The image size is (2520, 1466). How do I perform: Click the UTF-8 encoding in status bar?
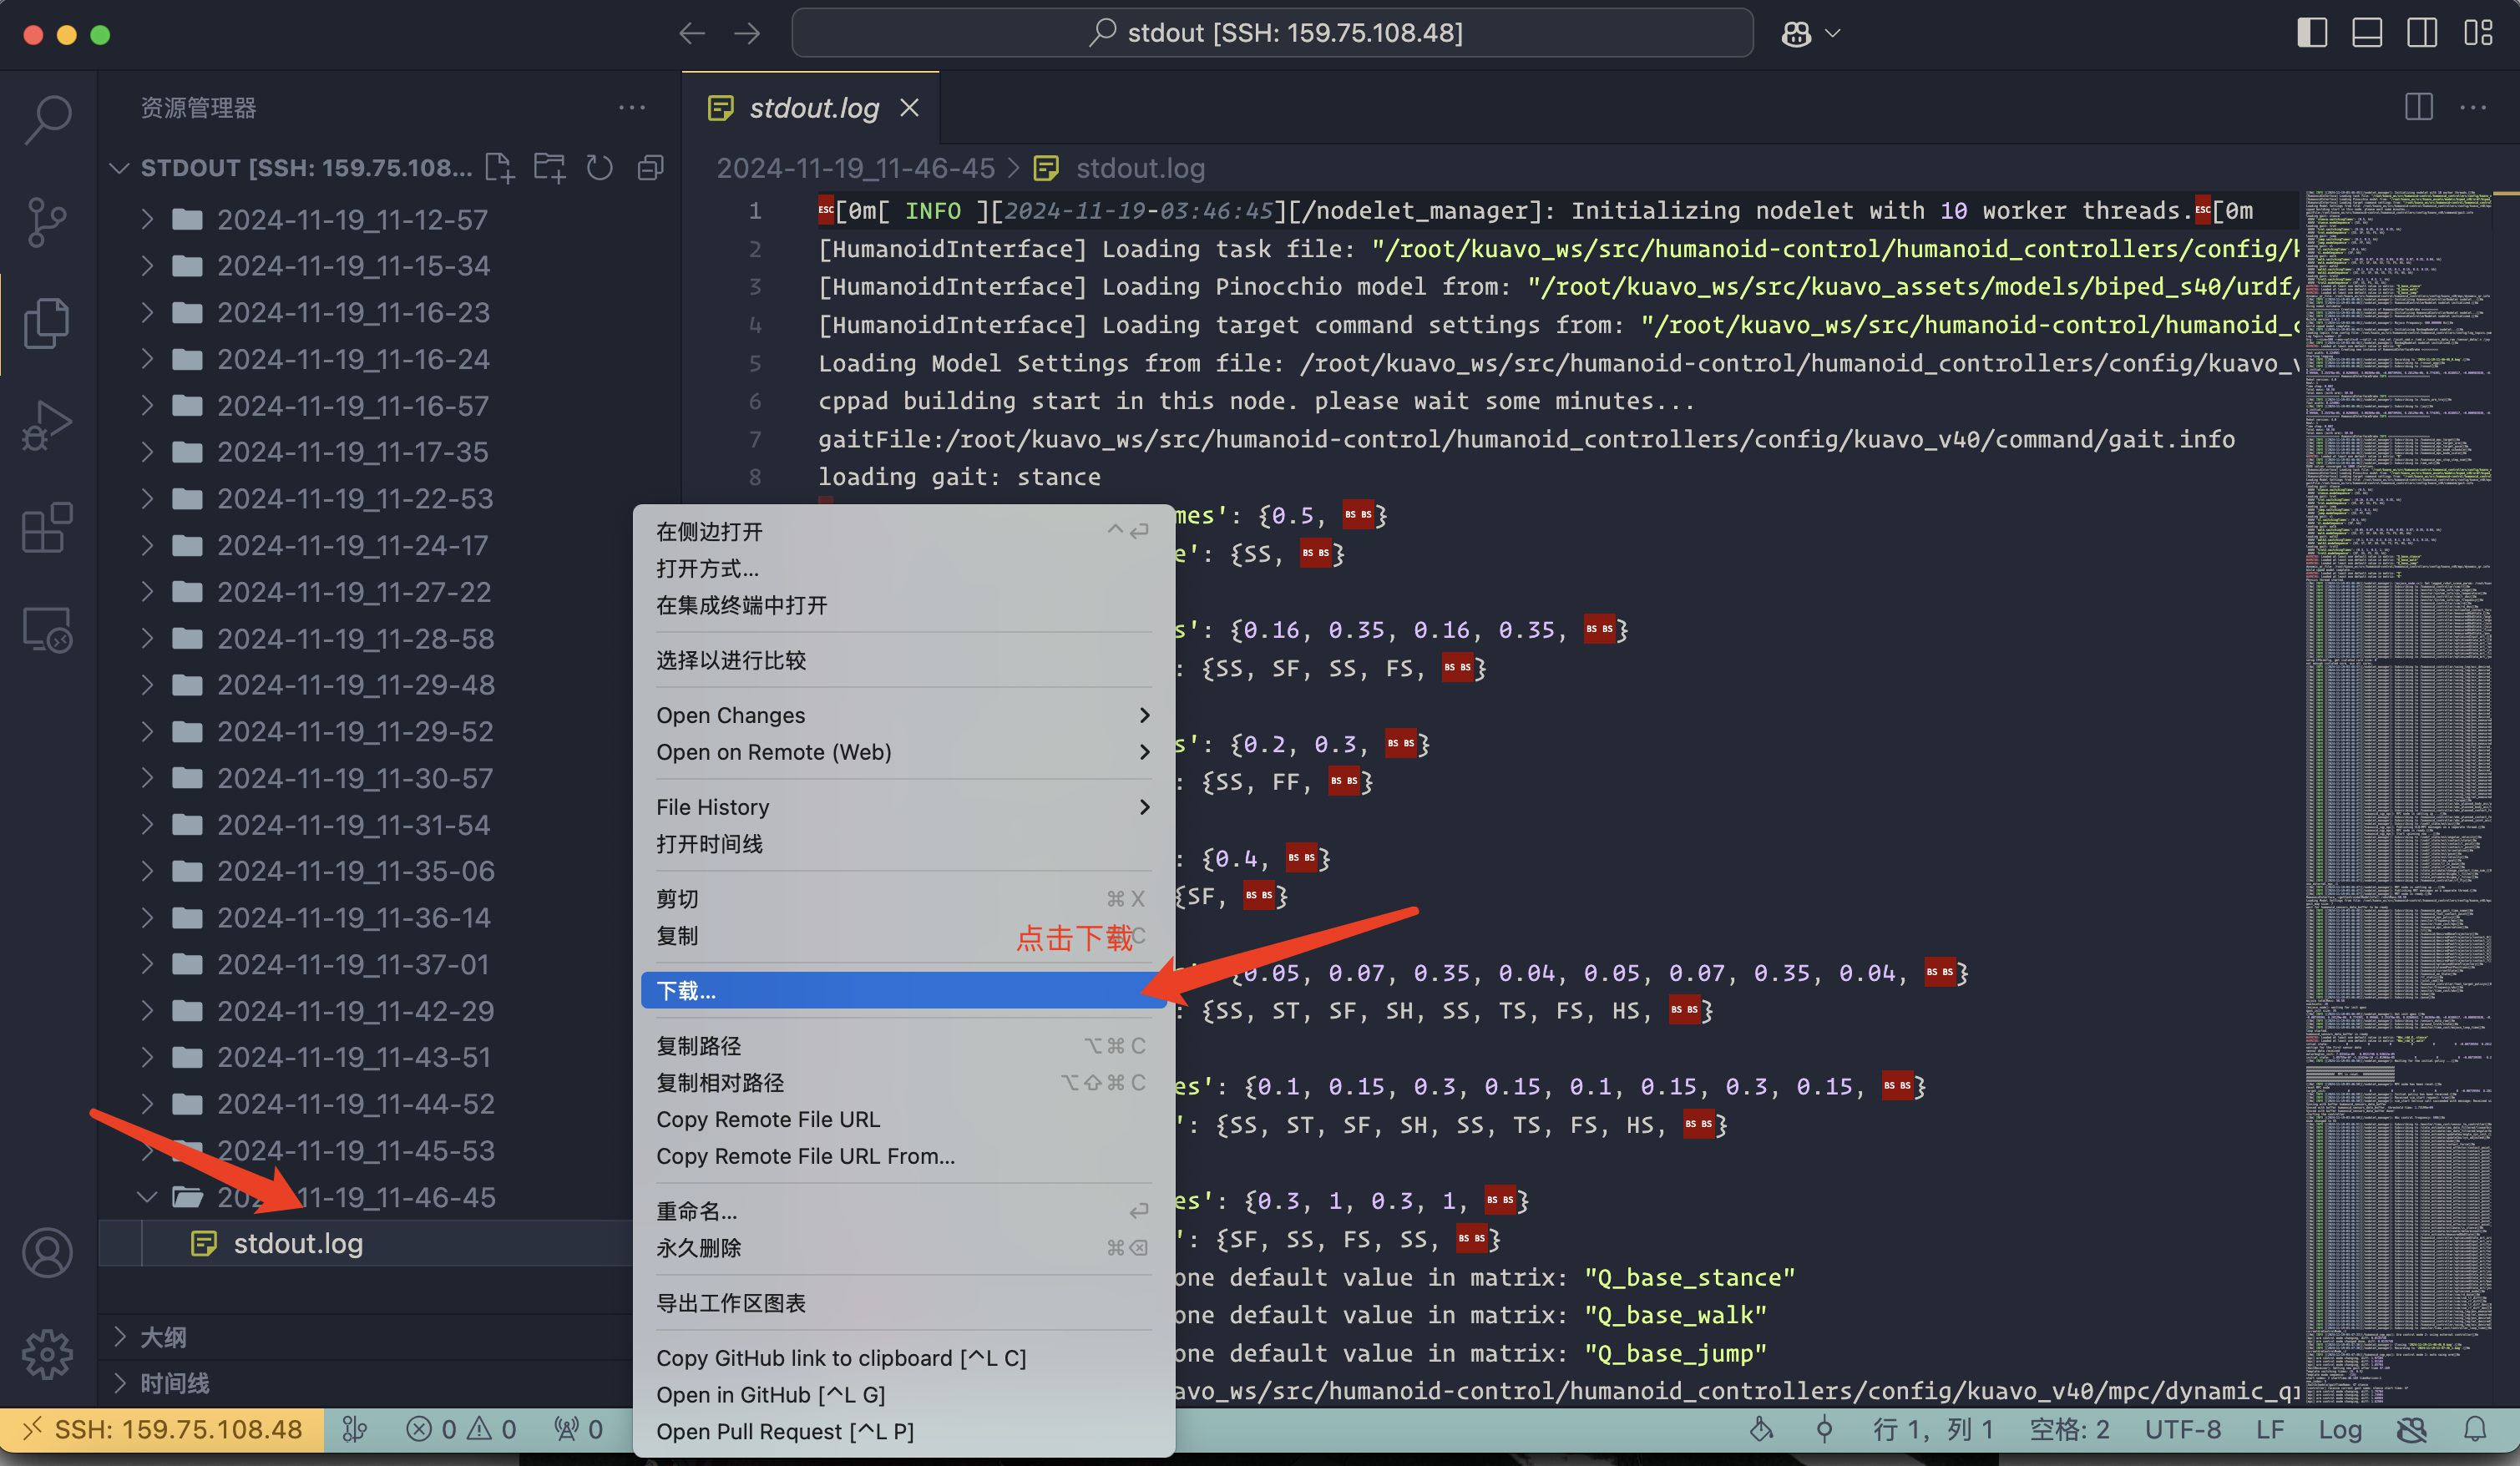tap(2183, 1429)
